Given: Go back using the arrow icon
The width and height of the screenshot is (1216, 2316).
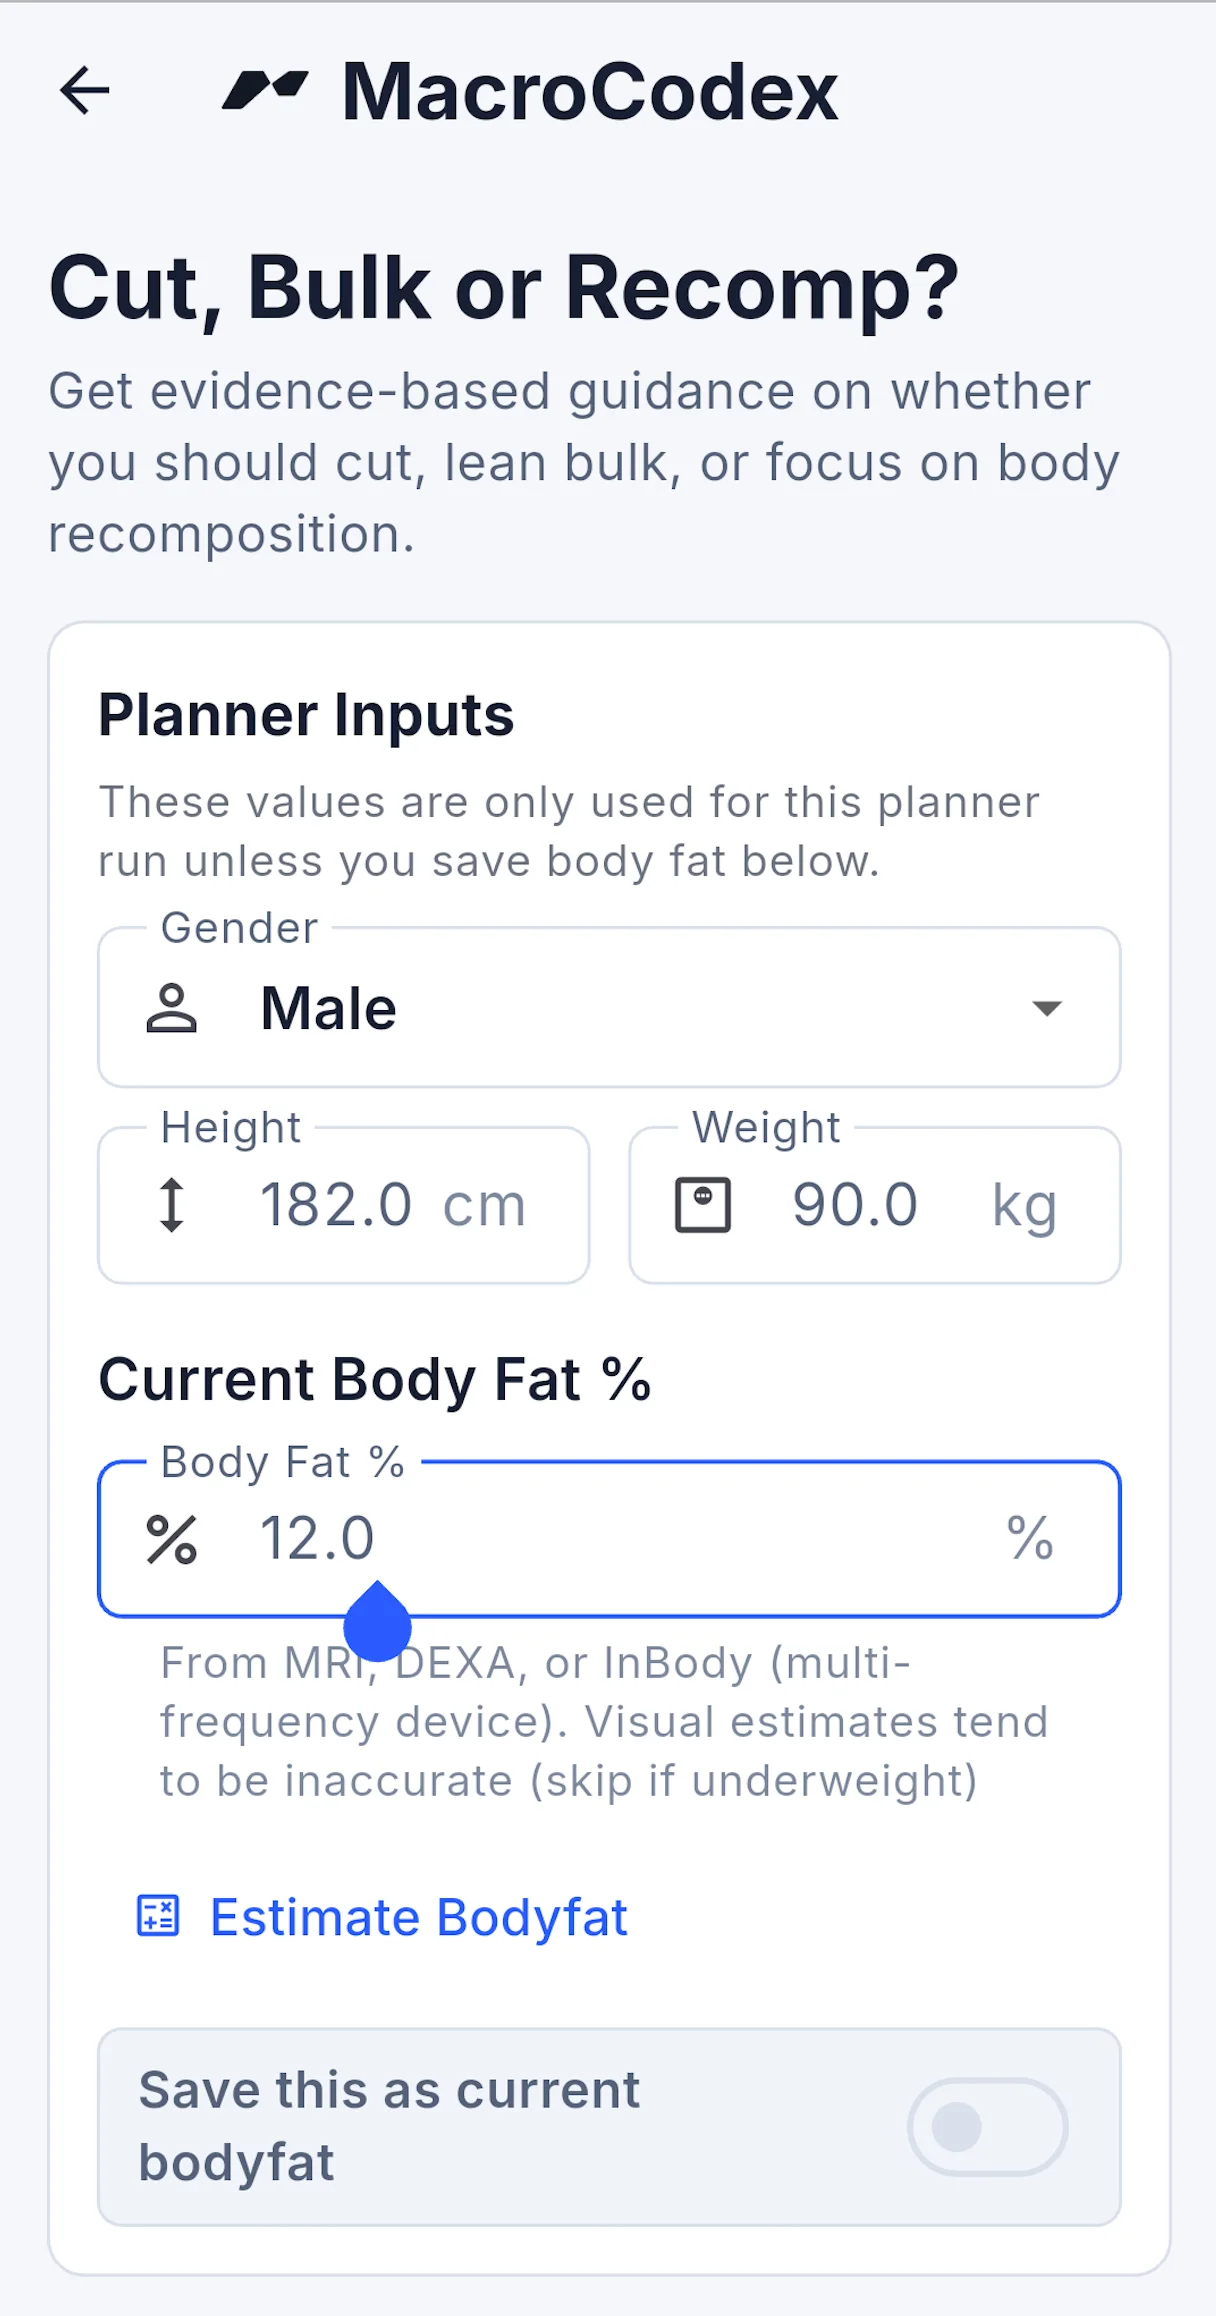Looking at the screenshot, I should pos(85,91).
